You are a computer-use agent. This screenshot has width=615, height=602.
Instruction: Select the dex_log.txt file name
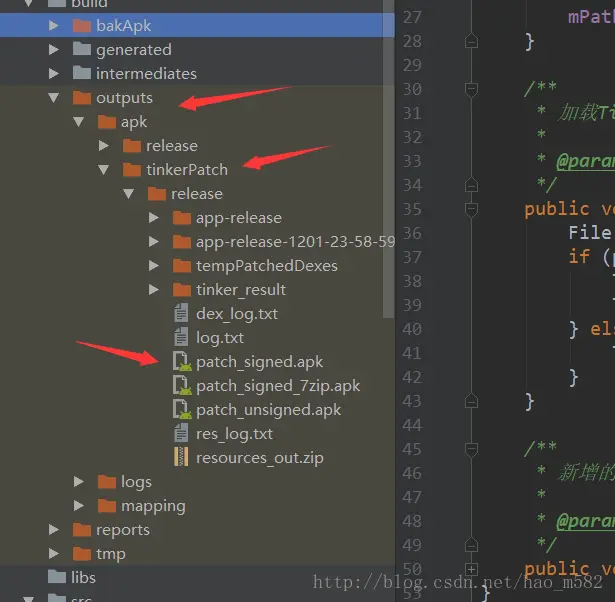coord(237,314)
